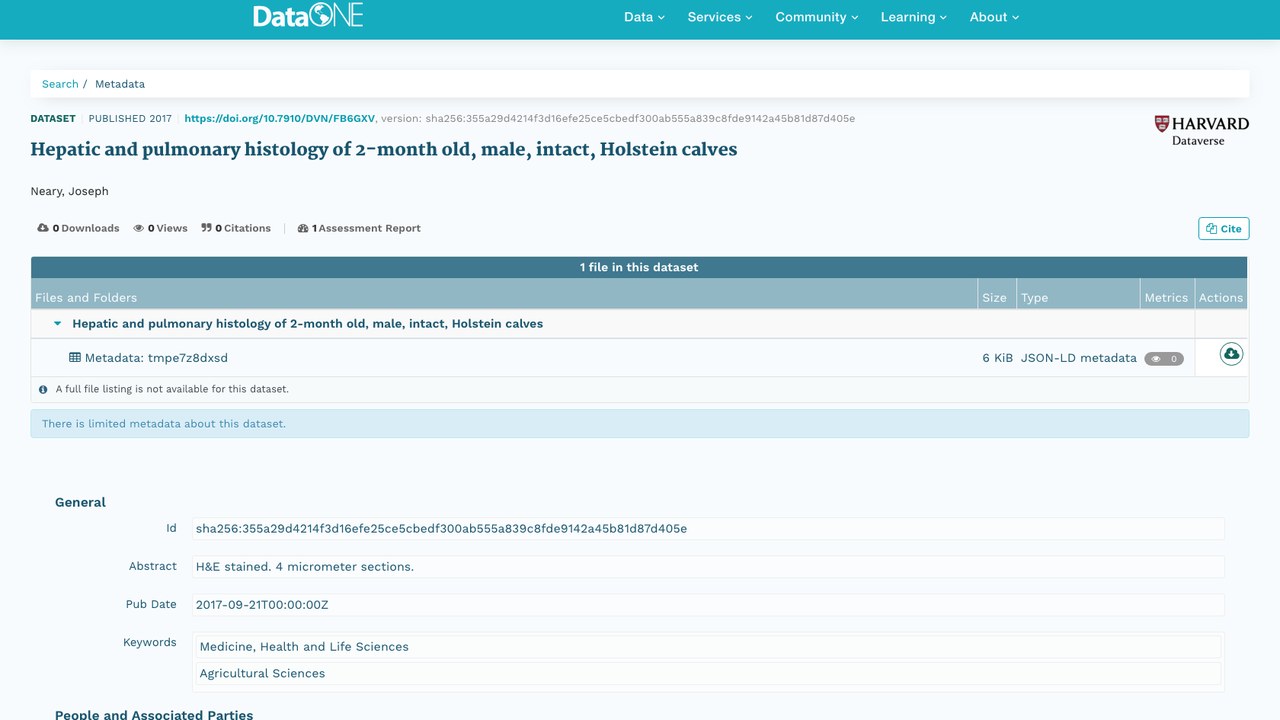Click the limited metadata notice banner
Viewport: 1280px width, 720px height.
(640, 423)
